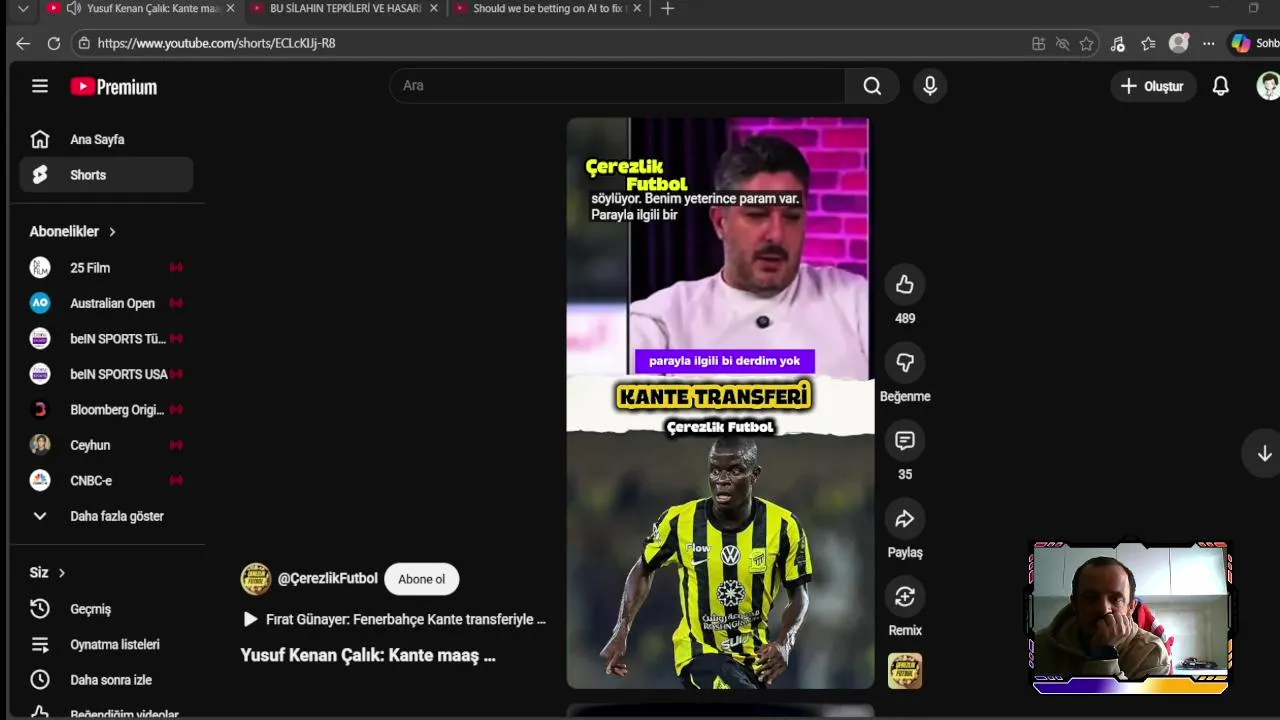Click the 35 comments count
Viewport: 1280px width, 720px height.
905,475
